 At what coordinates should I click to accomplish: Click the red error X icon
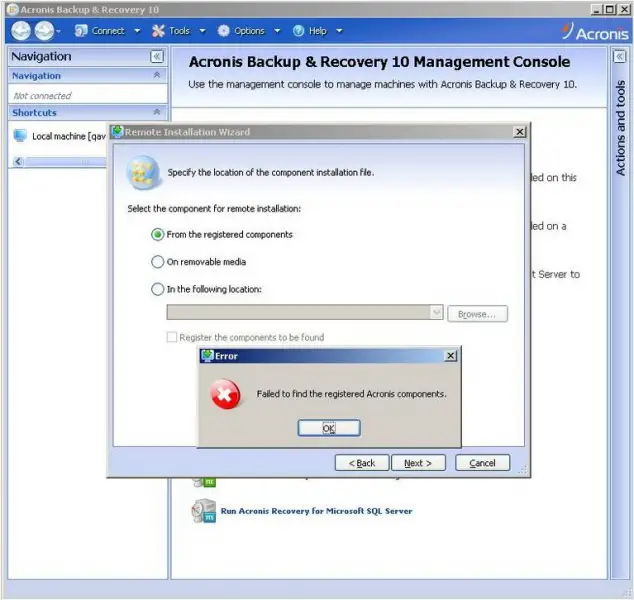tap(225, 394)
